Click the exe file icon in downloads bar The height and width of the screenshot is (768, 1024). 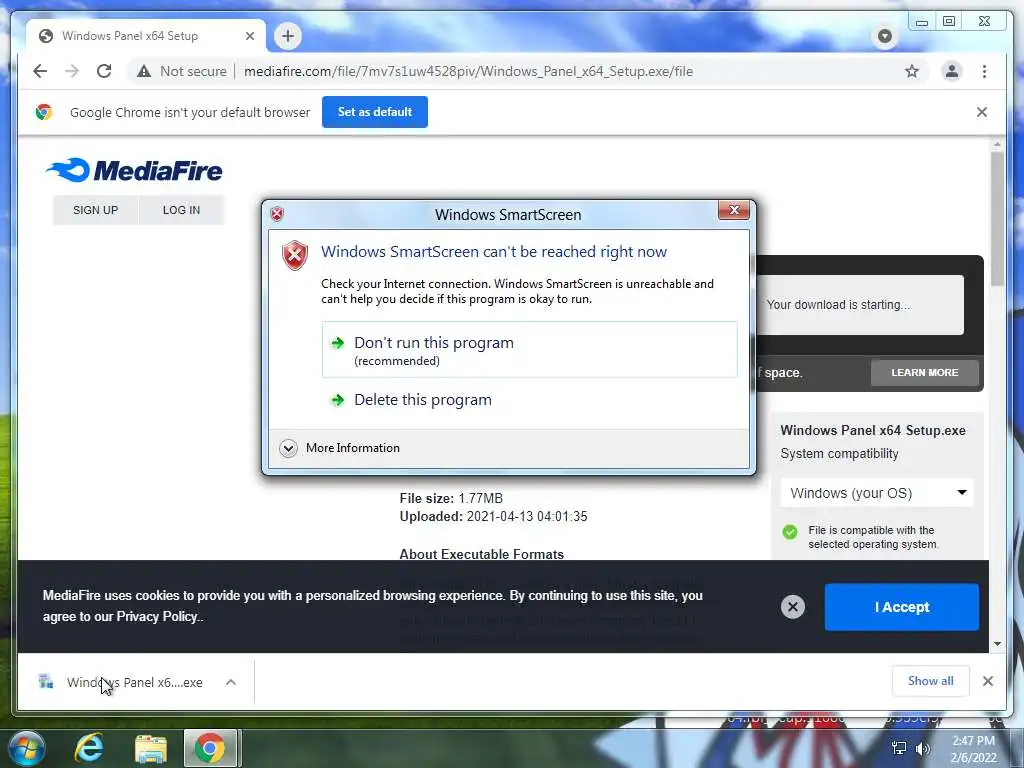pyautogui.click(x=46, y=682)
